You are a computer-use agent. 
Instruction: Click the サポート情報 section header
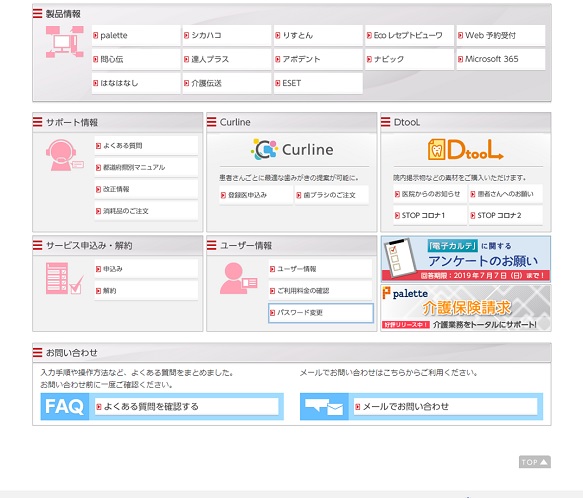pos(117,122)
